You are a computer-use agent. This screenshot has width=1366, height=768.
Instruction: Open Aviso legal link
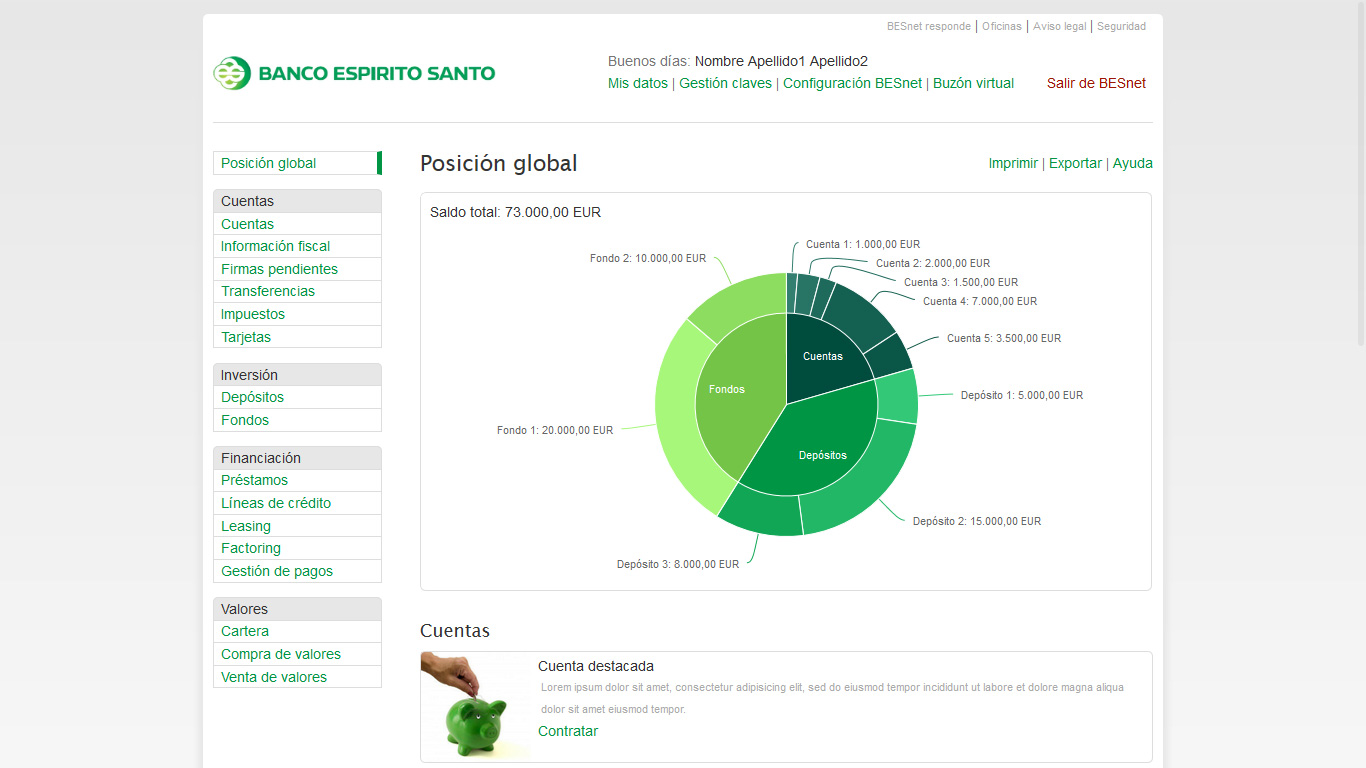point(1059,26)
